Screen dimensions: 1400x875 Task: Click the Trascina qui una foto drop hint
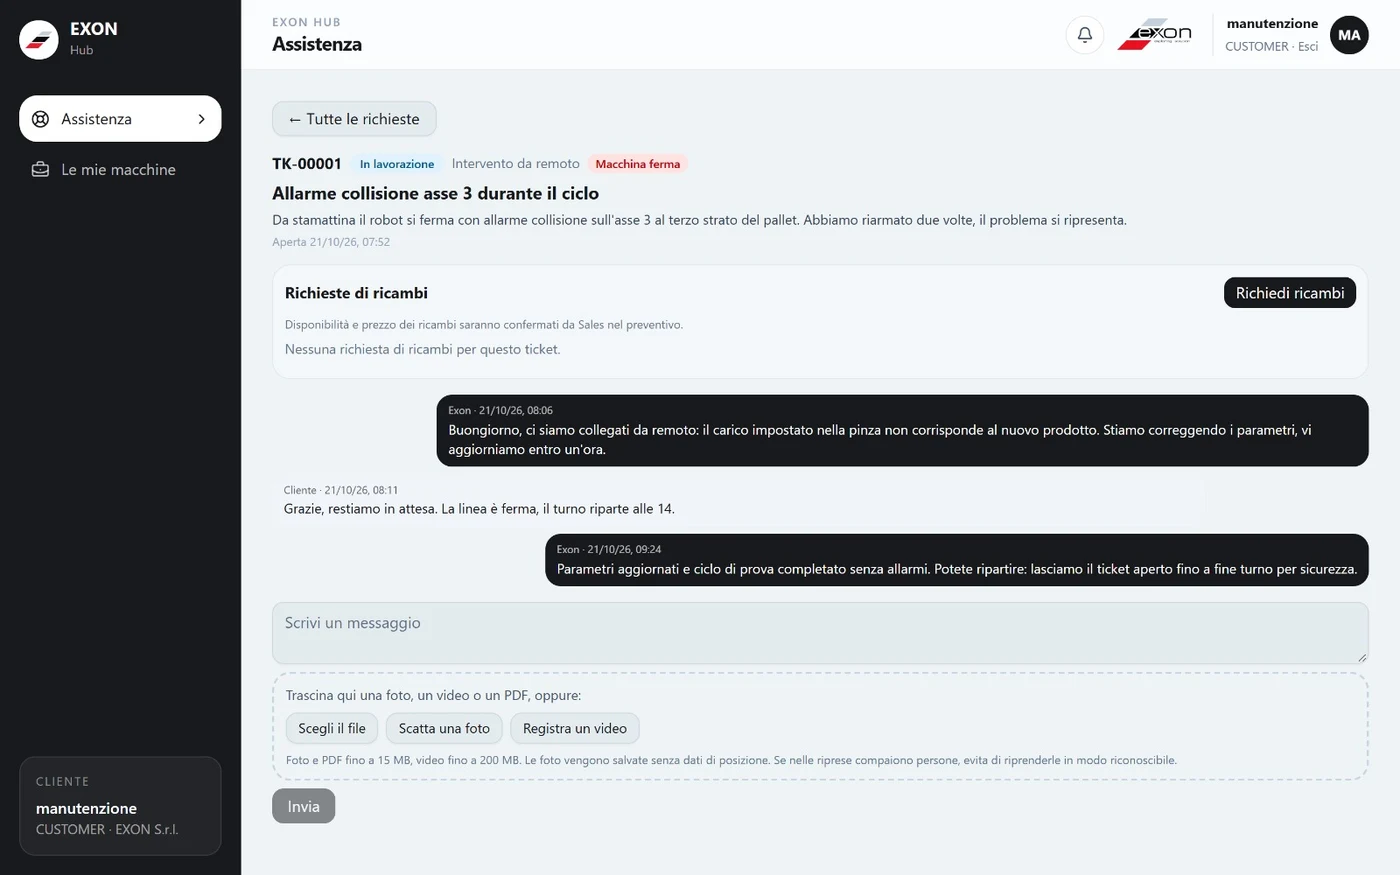(x=433, y=695)
